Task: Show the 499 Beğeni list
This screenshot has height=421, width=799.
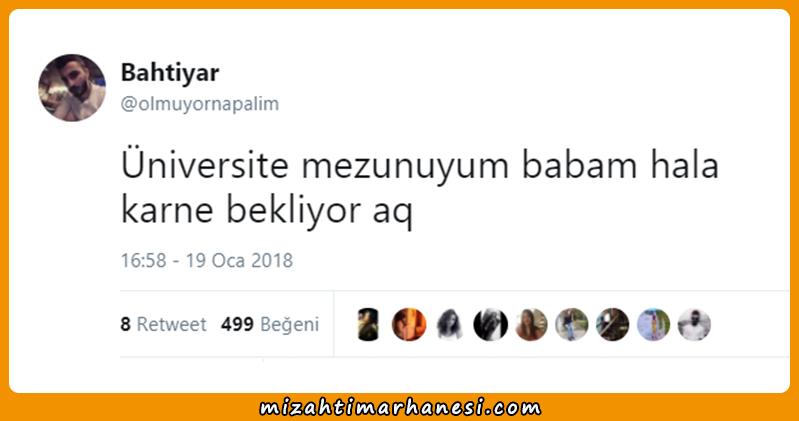Action: (270, 324)
